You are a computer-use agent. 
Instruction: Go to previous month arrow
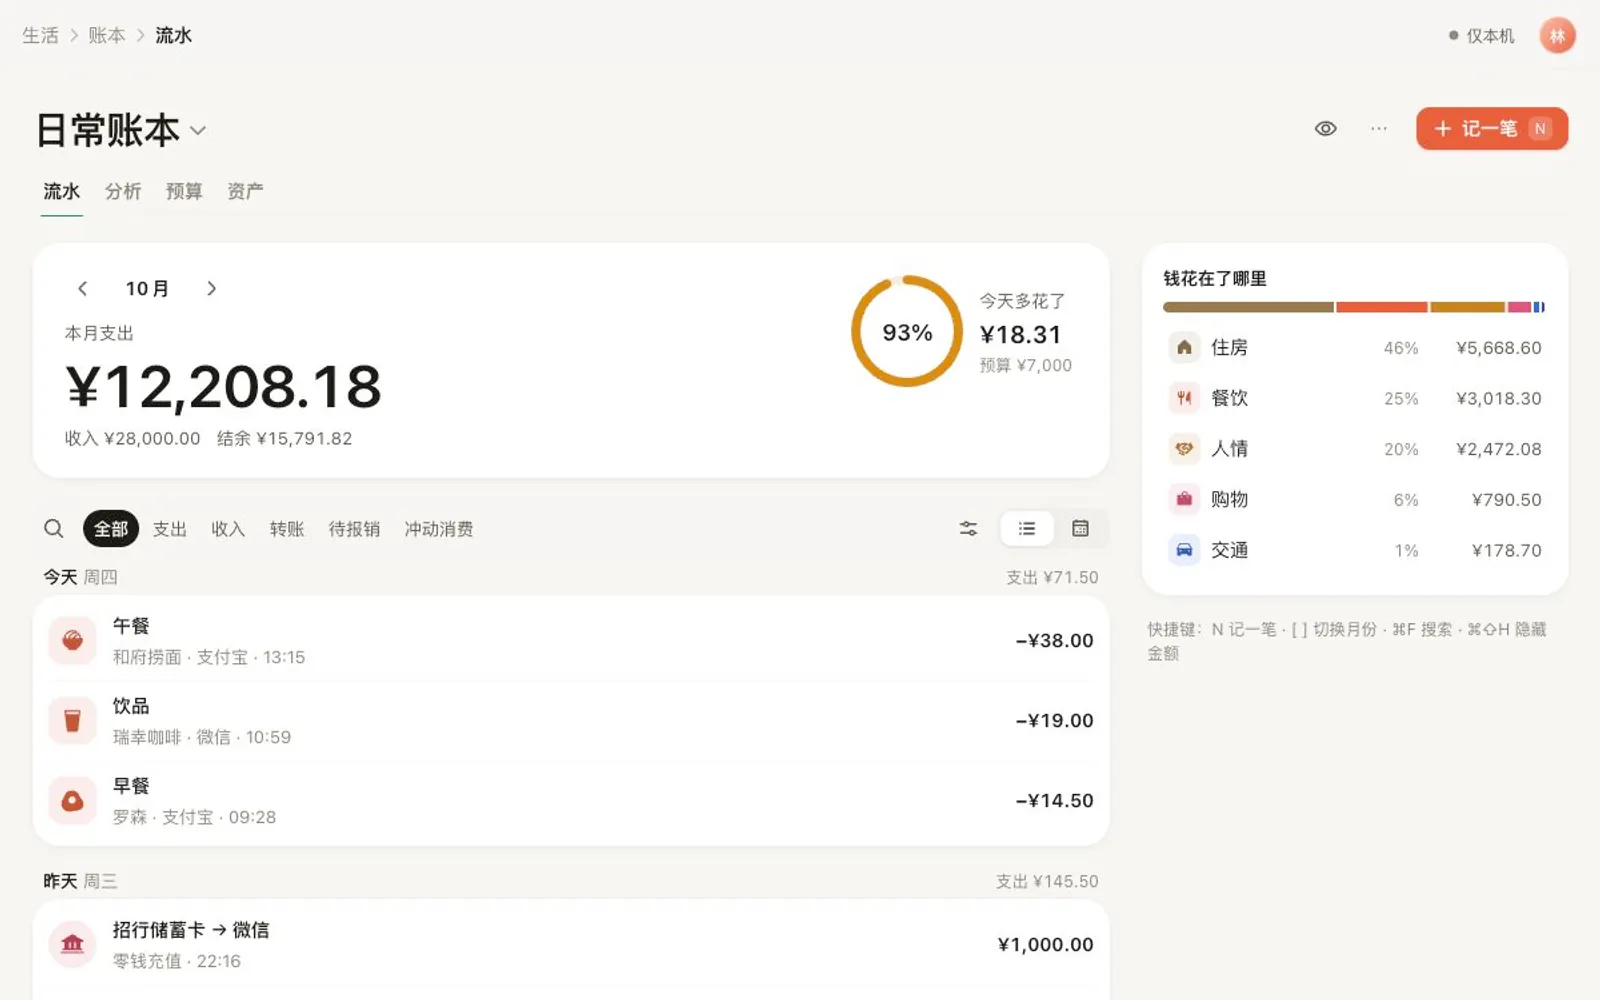[82, 288]
